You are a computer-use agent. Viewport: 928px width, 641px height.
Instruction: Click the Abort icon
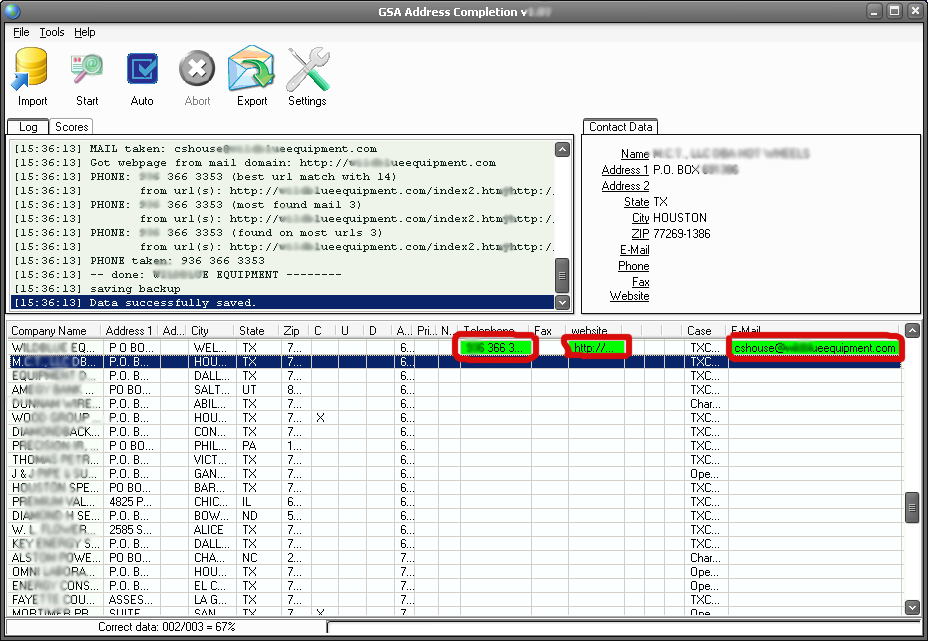pyautogui.click(x=197, y=76)
